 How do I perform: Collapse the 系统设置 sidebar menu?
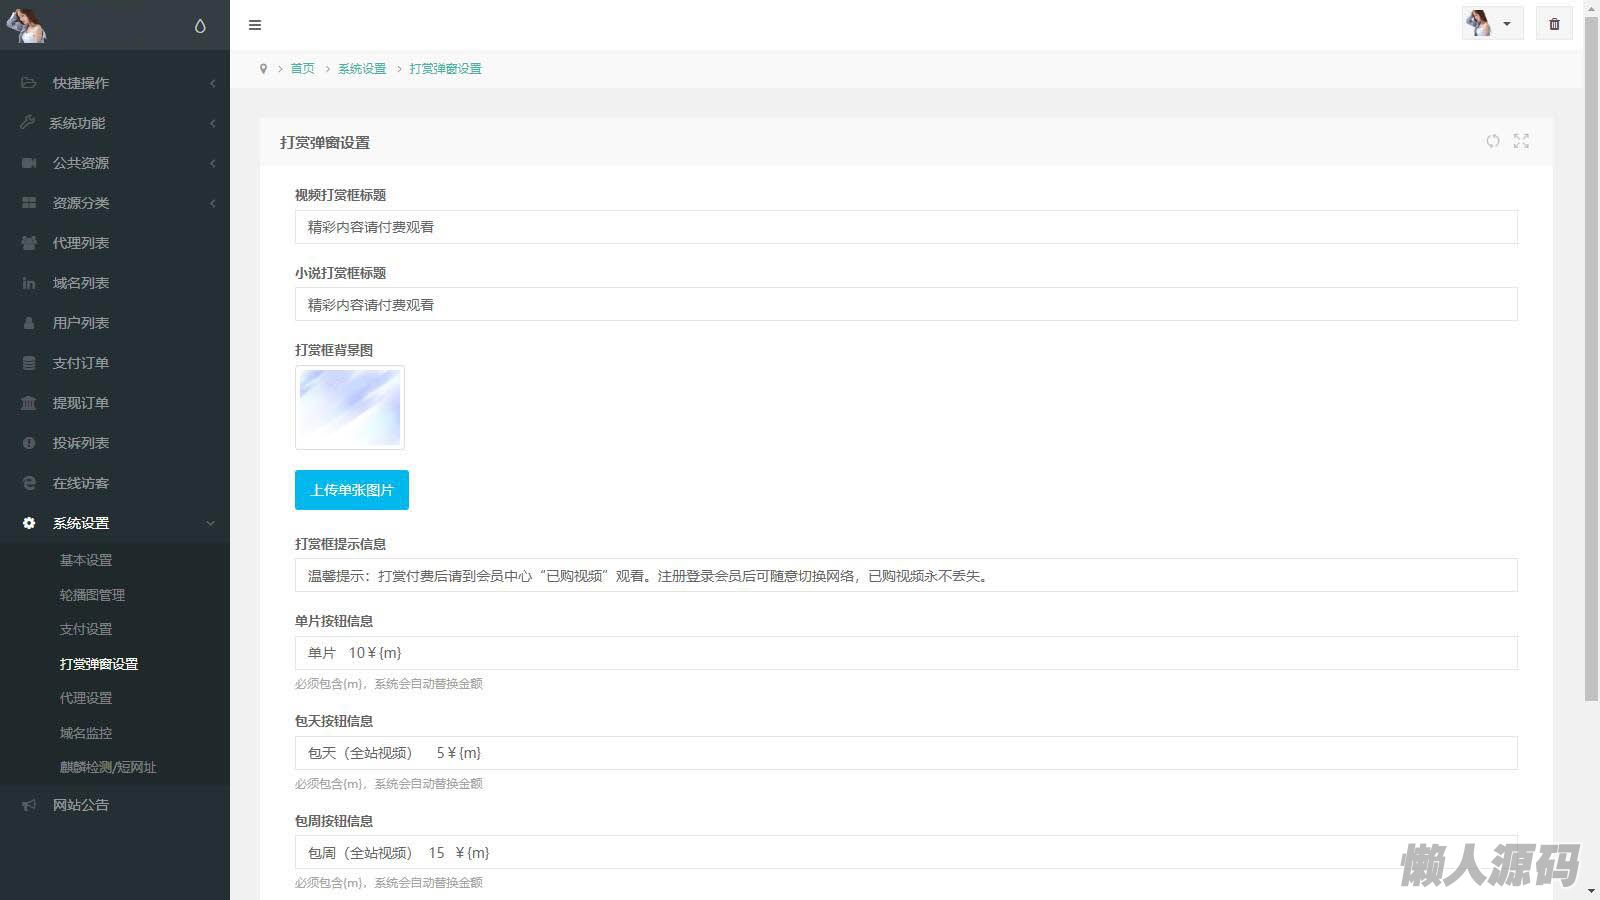pyautogui.click(x=80, y=523)
